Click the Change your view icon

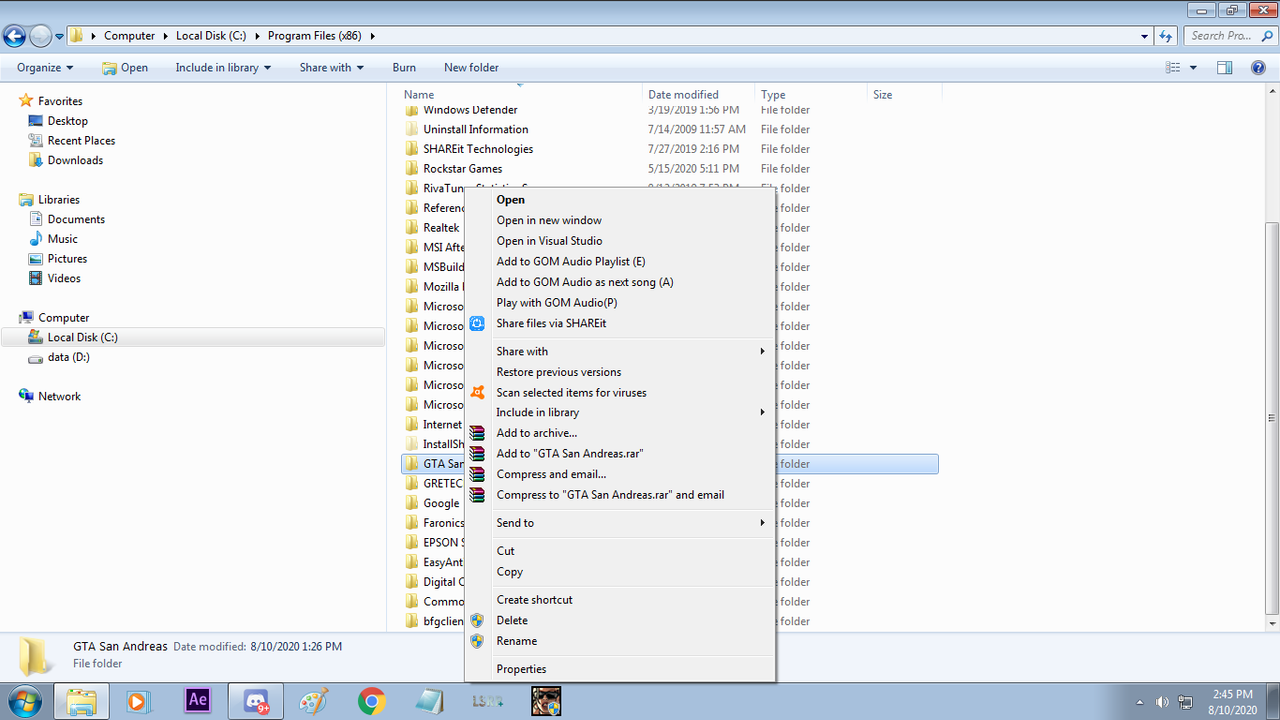(1173, 68)
